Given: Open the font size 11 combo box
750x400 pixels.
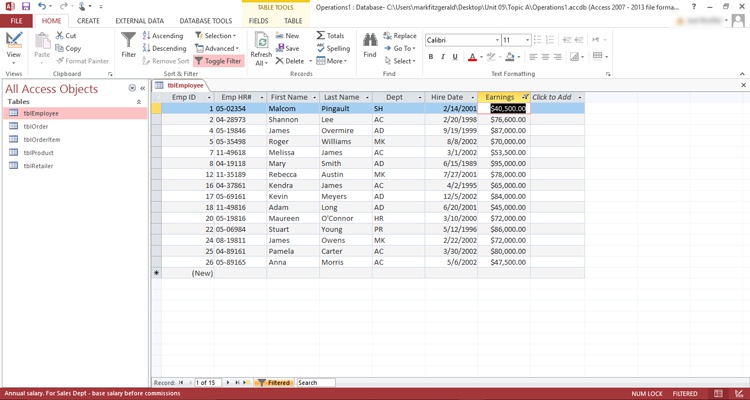Looking at the screenshot, I should click(x=517, y=40).
